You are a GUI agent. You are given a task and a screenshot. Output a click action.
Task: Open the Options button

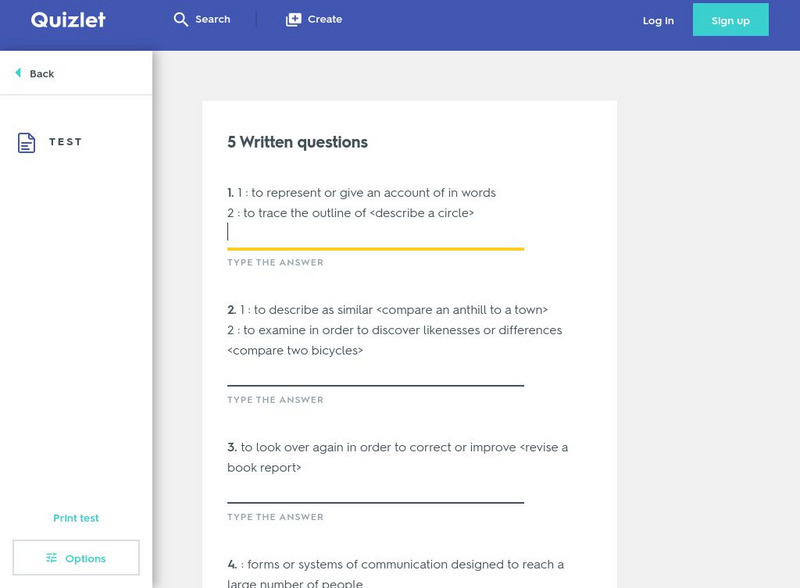76,558
